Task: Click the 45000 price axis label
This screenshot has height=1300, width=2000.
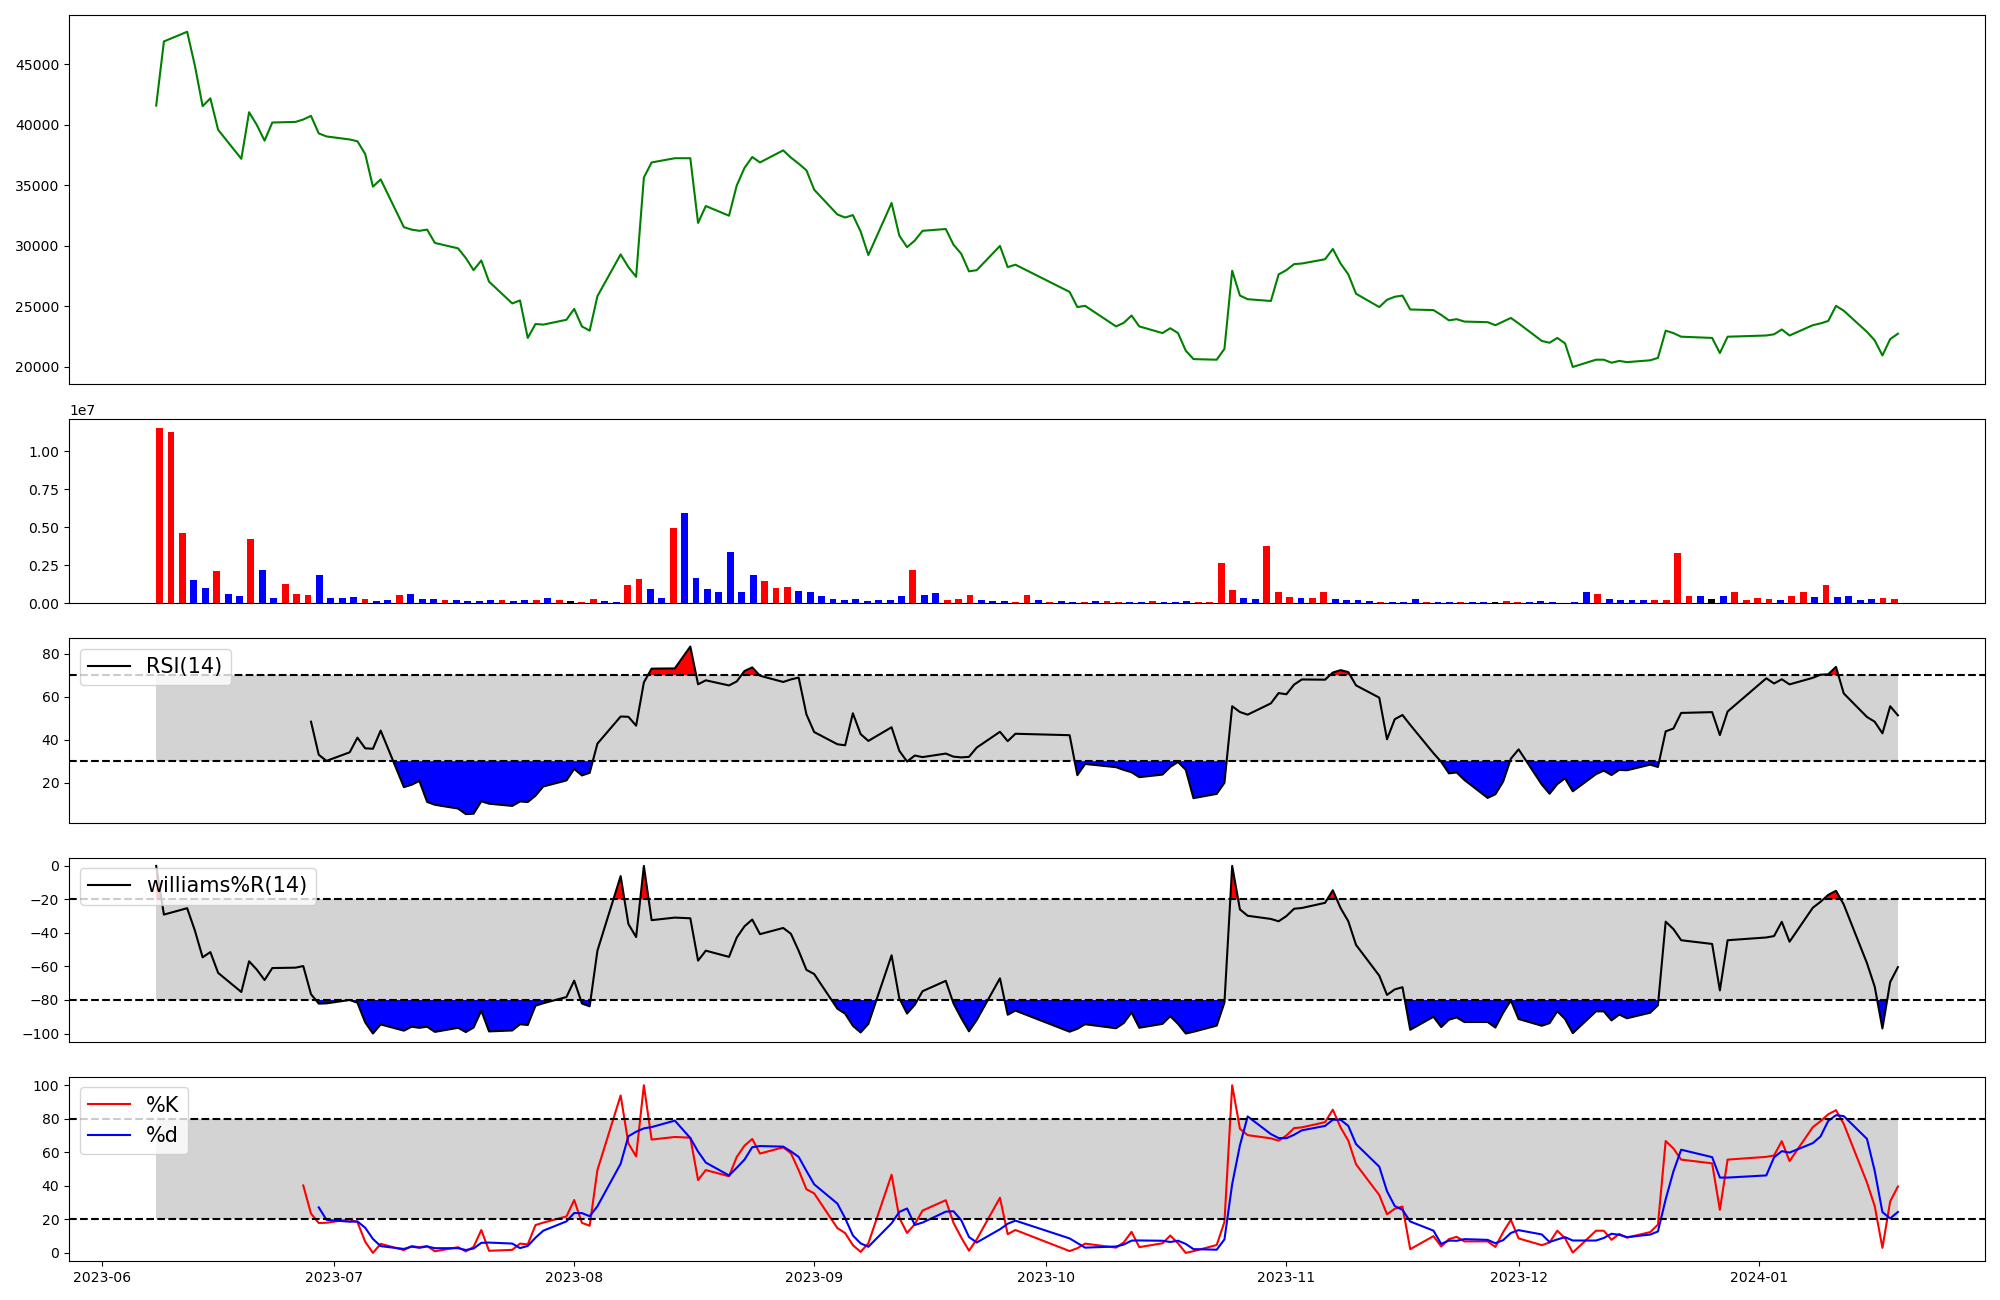Action: point(37,65)
